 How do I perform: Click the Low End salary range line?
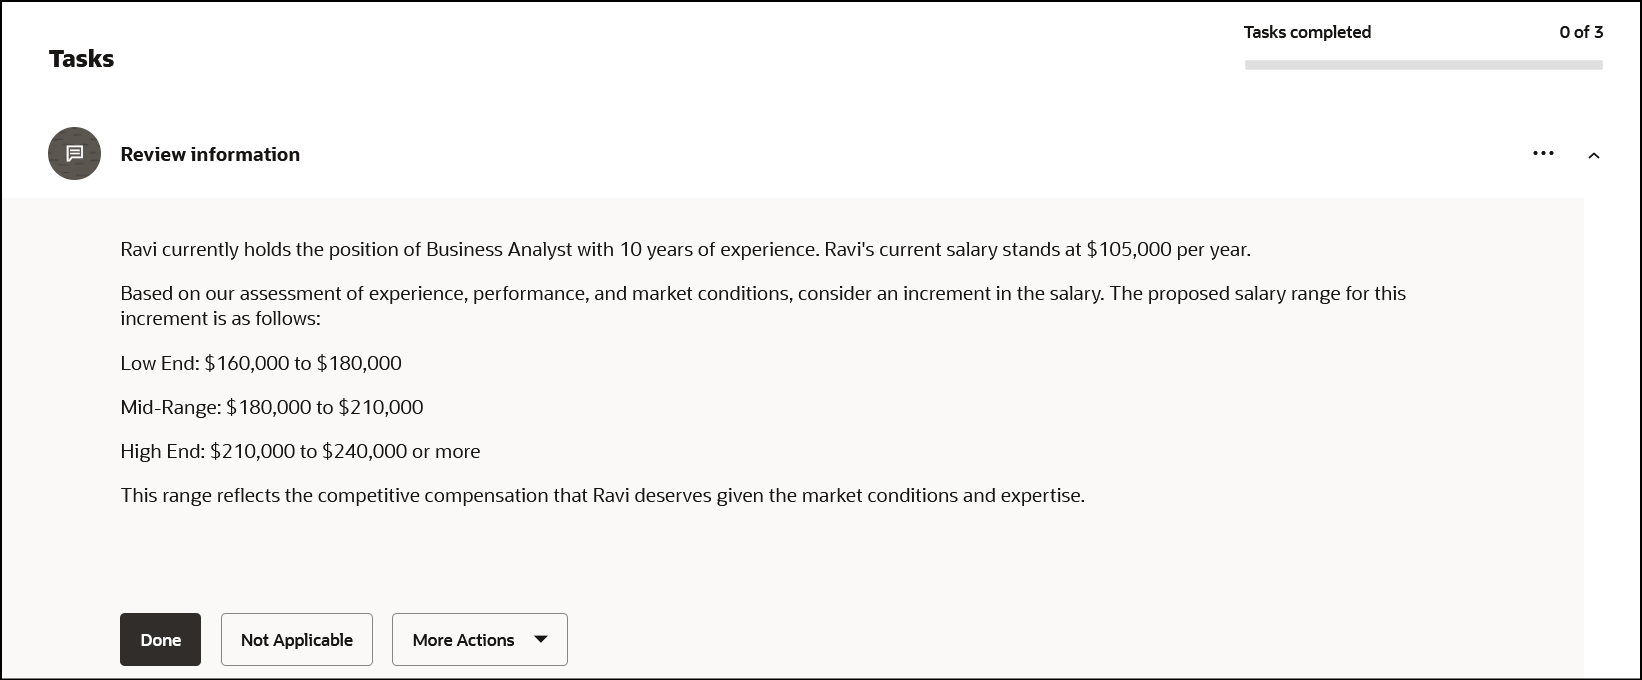coord(261,363)
